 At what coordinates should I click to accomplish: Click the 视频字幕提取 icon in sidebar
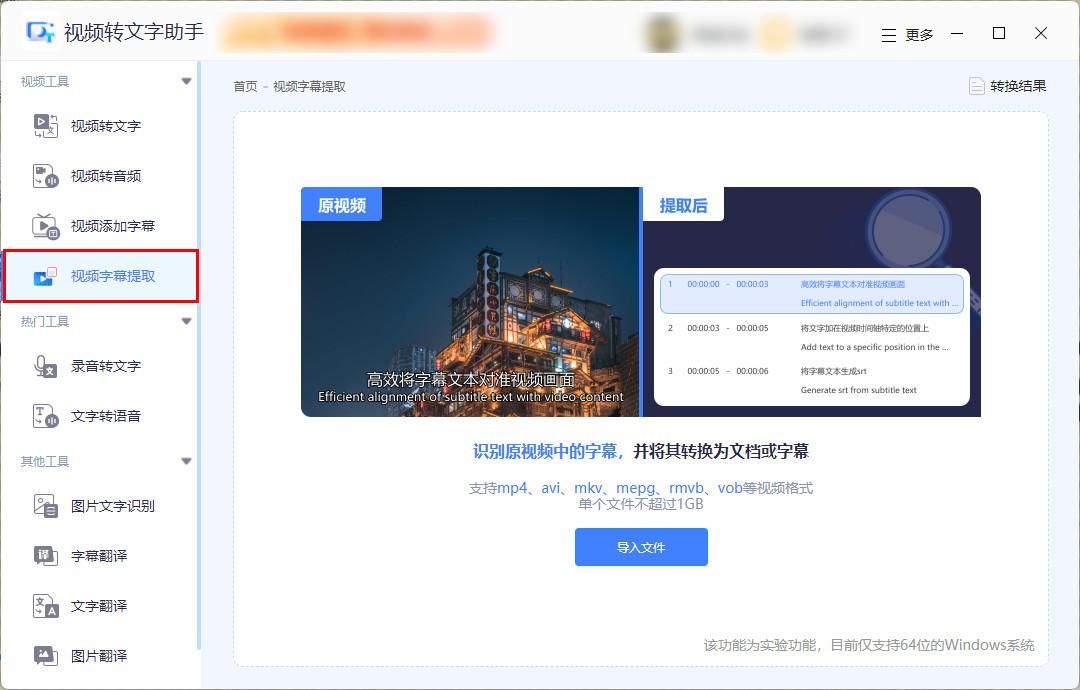45,276
